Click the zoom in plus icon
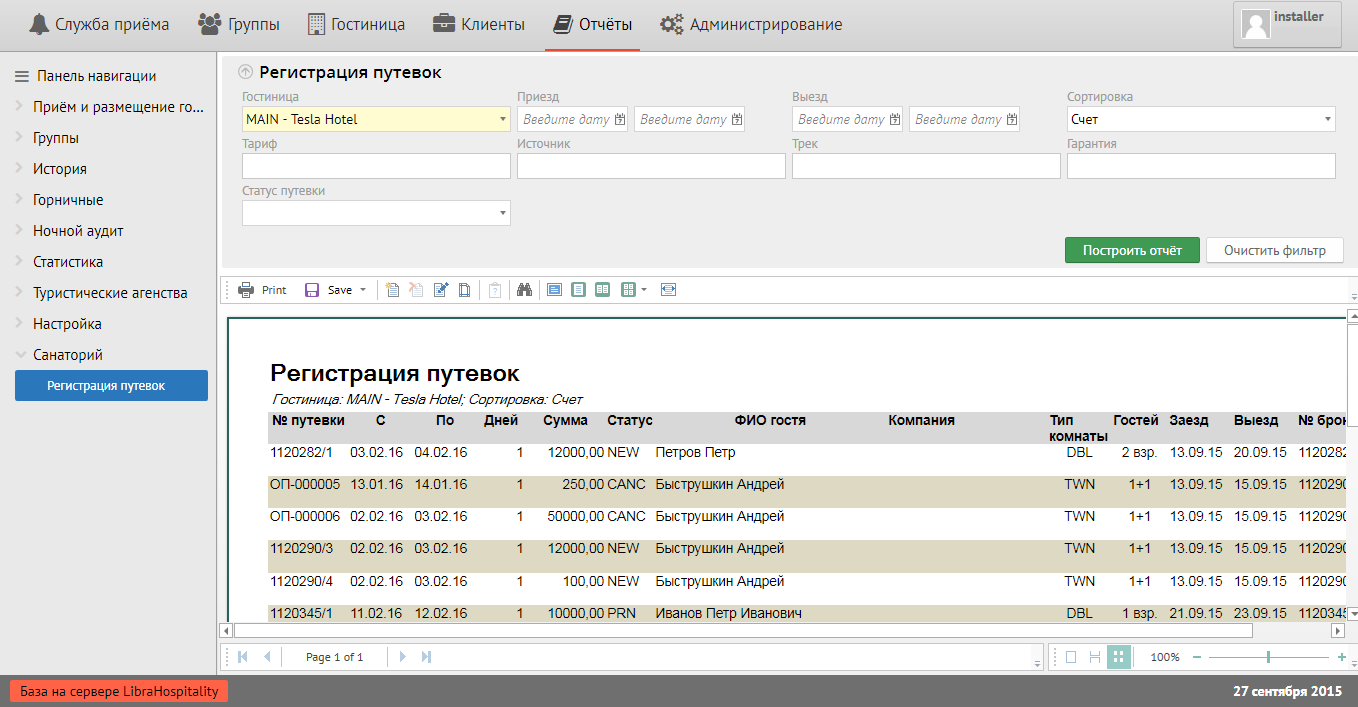 pos(1341,657)
